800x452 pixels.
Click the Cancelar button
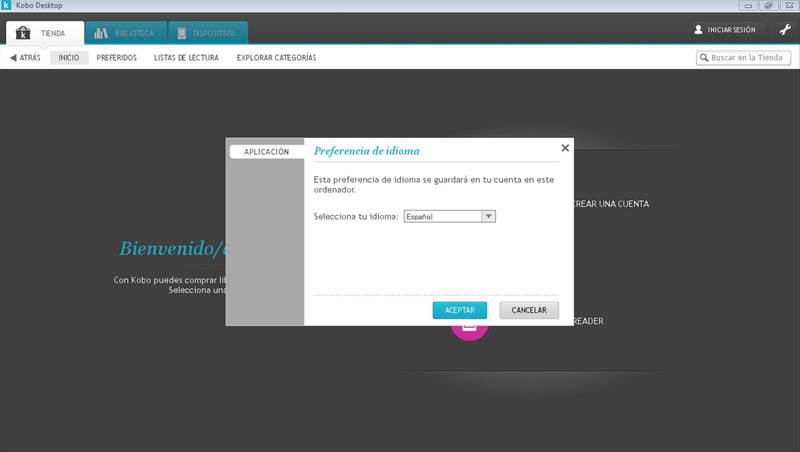(529, 310)
